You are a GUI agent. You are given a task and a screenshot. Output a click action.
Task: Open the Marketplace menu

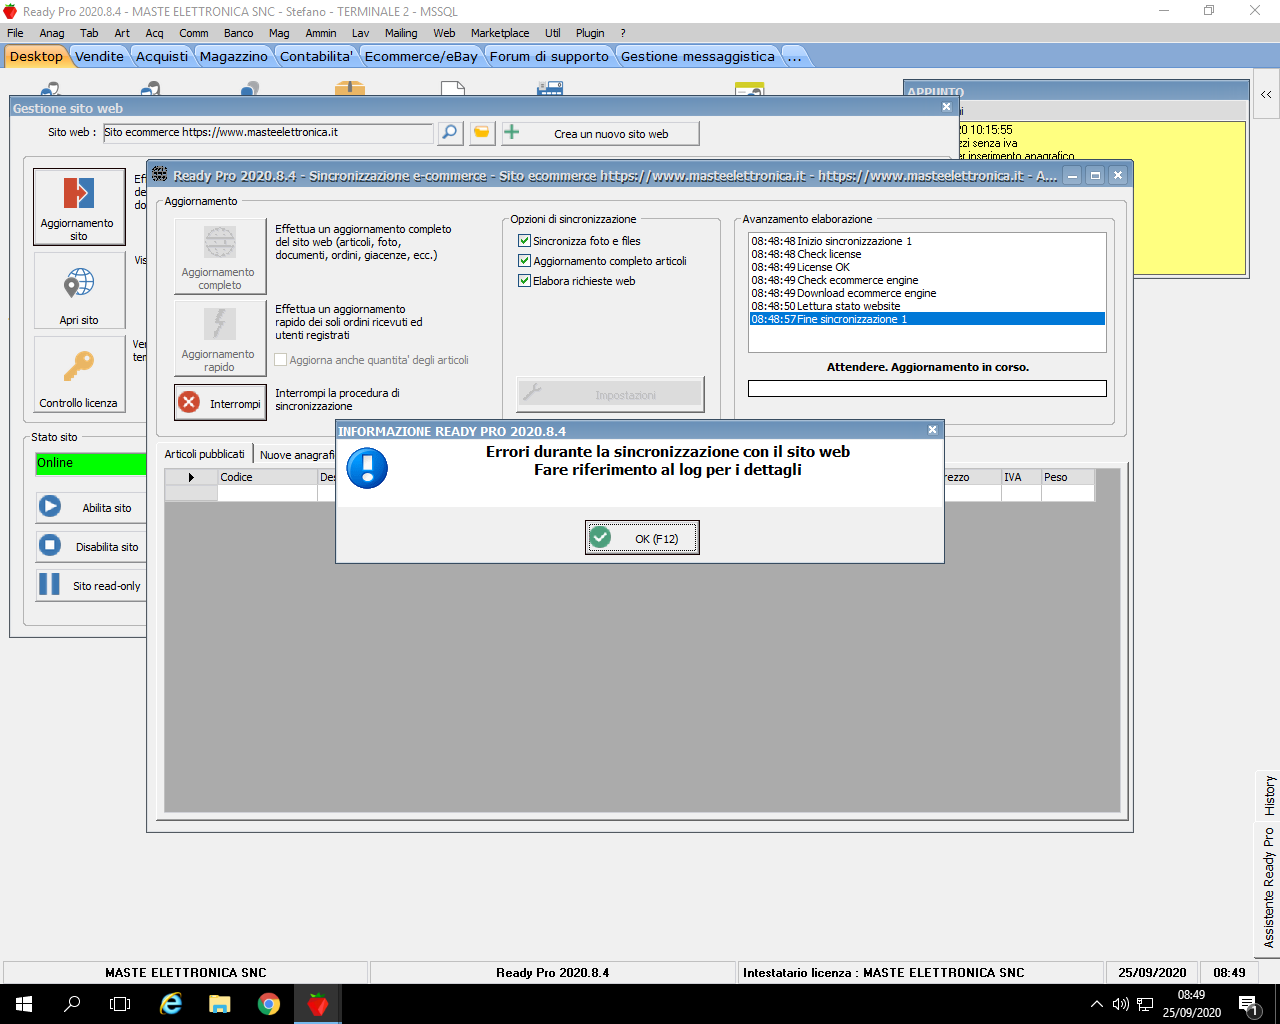(x=500, y=33)
